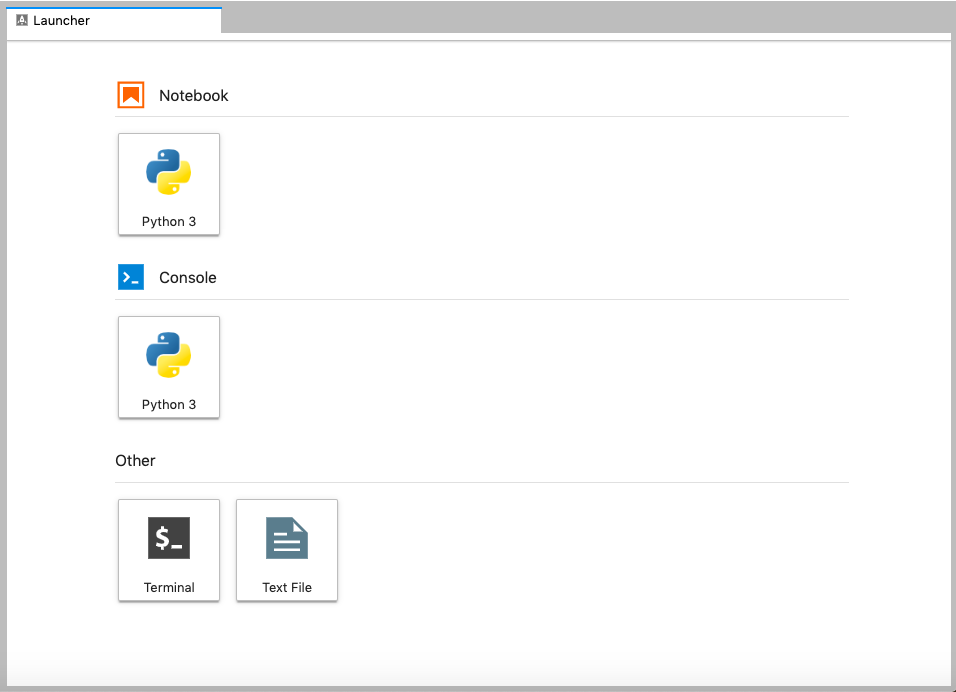Click the Other section heading text
This screenshot has height=692, width=956.
click(135, 461)
